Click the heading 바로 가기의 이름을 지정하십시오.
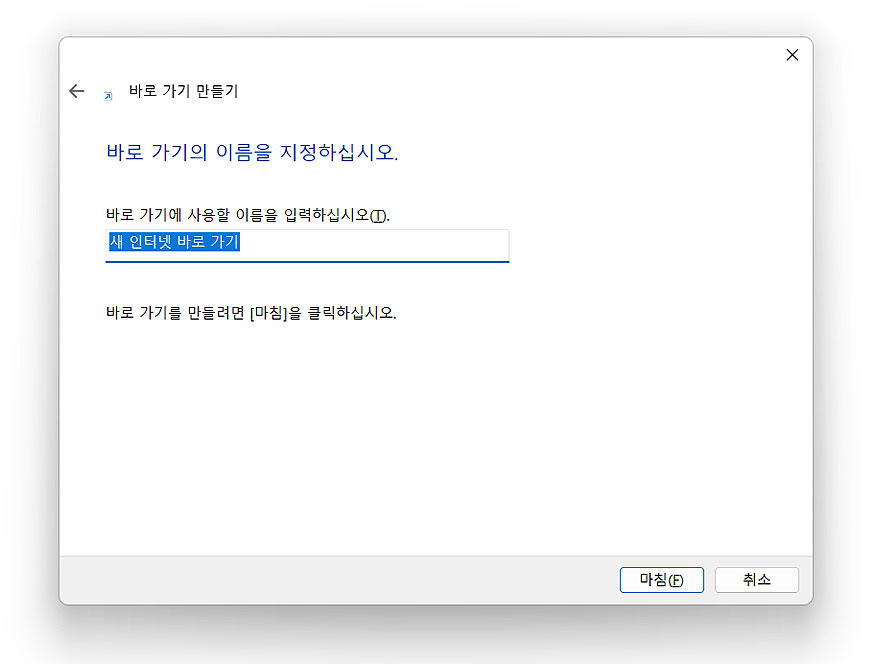This screenshot has width=875, height=664. 252,152
